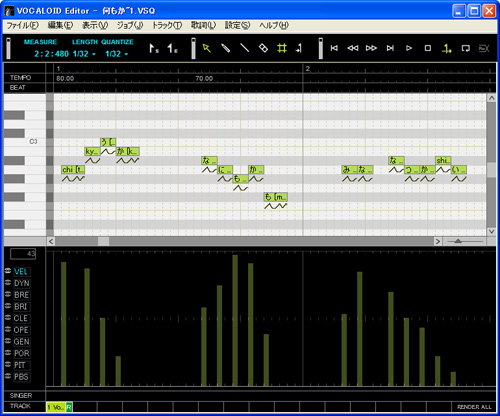Open the ファイル(F) menu
This screenshot has width=500, height=416.
point(23,25)
